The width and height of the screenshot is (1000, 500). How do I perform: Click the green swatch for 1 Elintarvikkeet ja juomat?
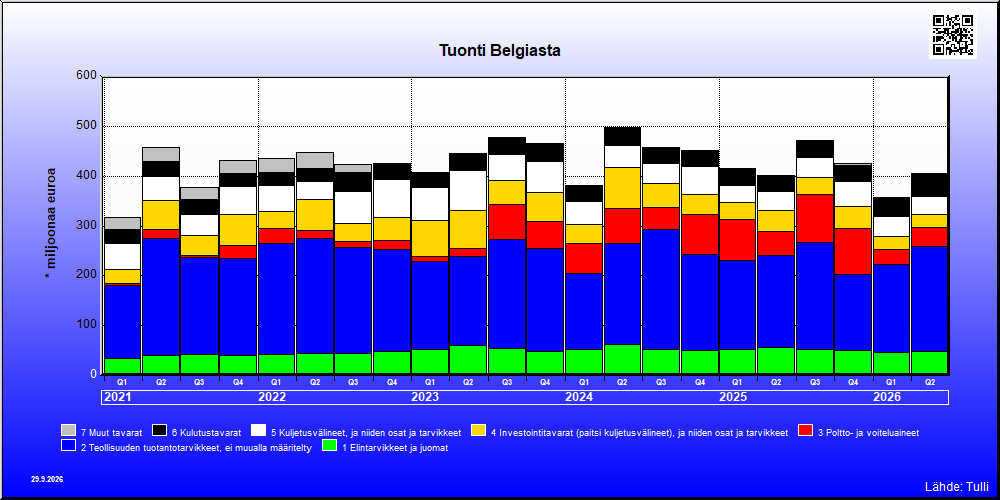coord(329,446)
